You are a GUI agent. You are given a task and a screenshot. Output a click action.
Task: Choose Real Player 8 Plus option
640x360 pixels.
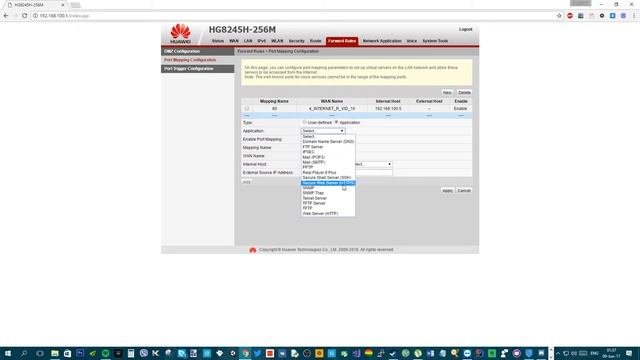click(x=328, y=173)
